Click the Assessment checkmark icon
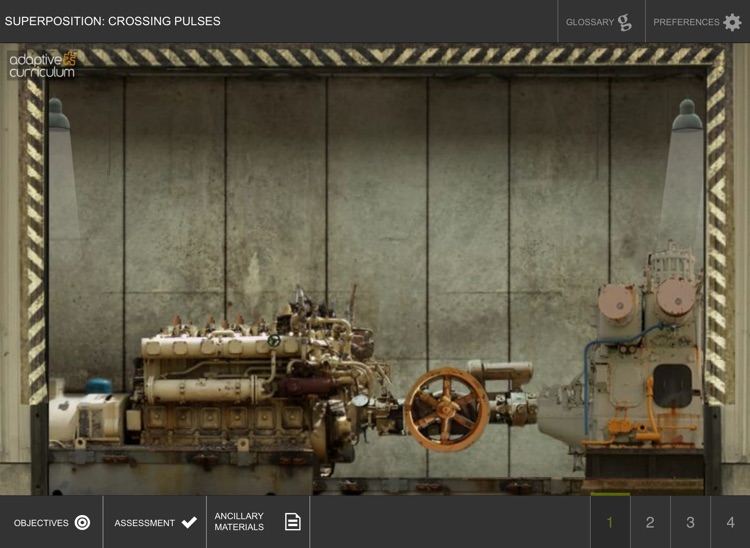 coord(189,522)
